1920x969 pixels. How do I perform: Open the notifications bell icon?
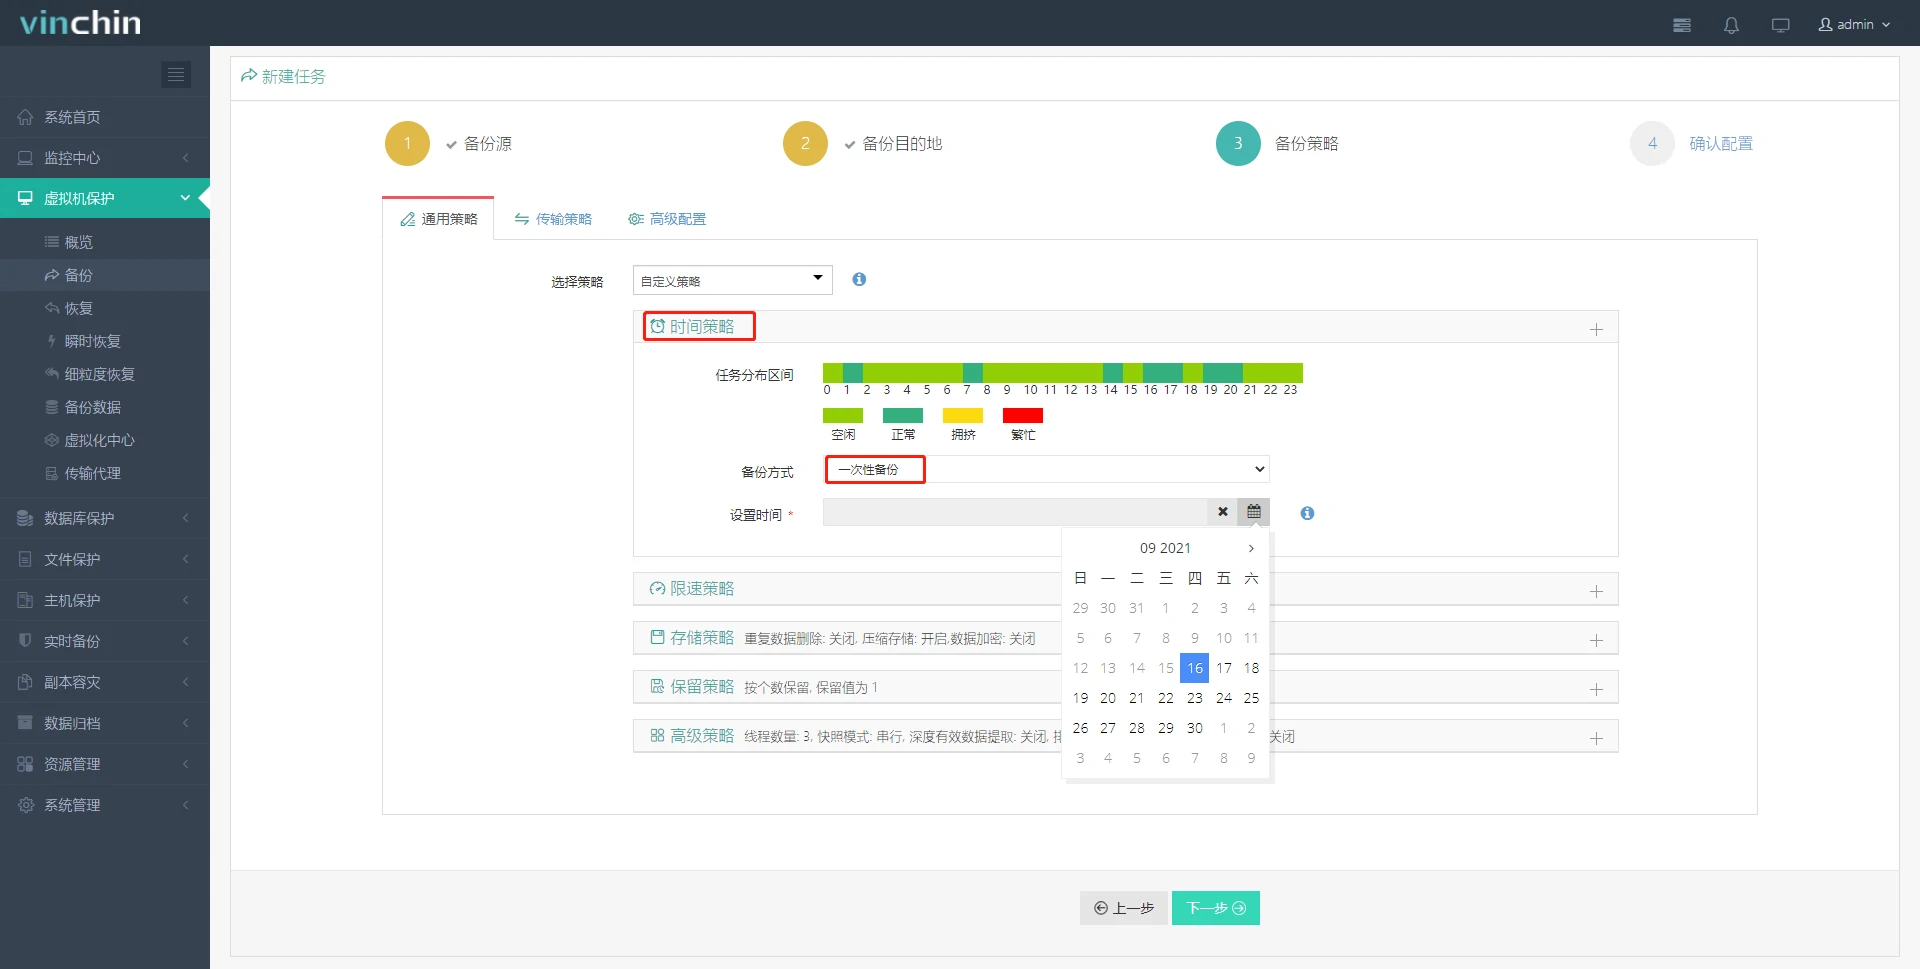point(1731,24)
